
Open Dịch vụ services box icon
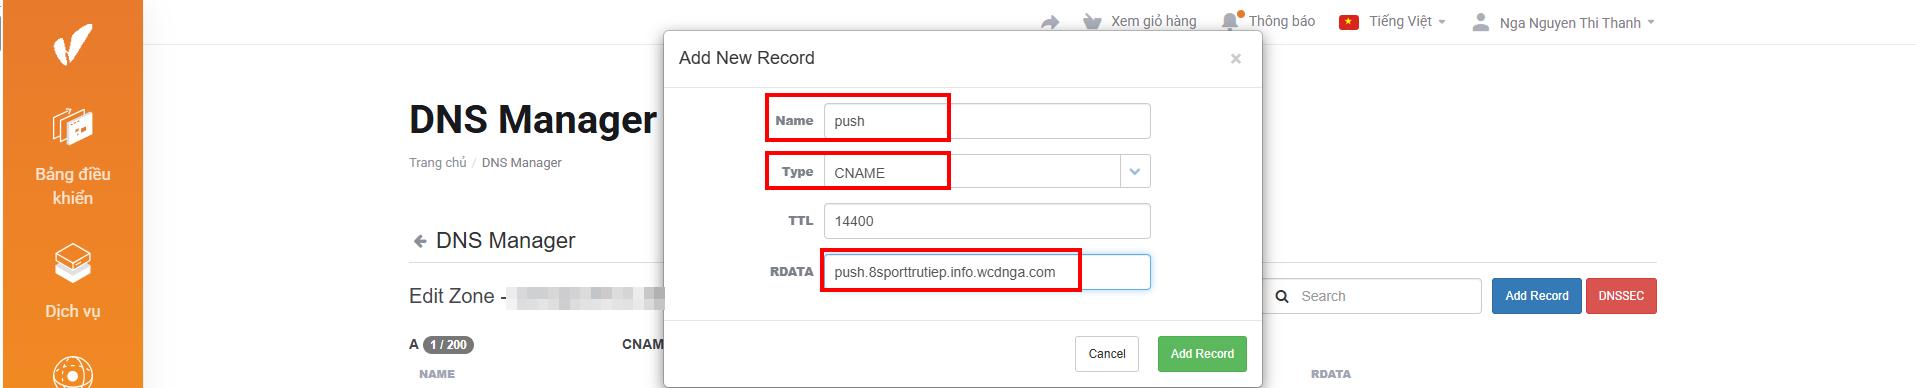pyautogui.click(x=72, y=264)
